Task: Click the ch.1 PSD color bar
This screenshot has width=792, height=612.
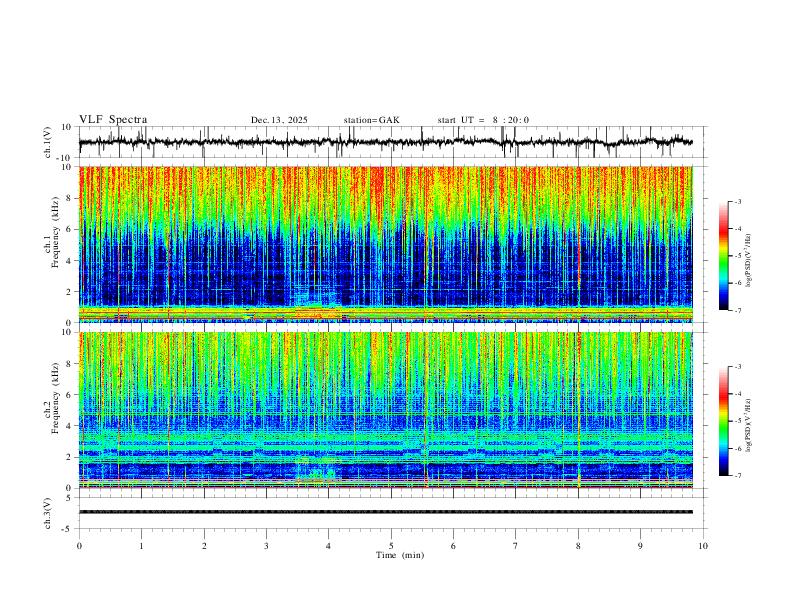Action: coord(723,256)
